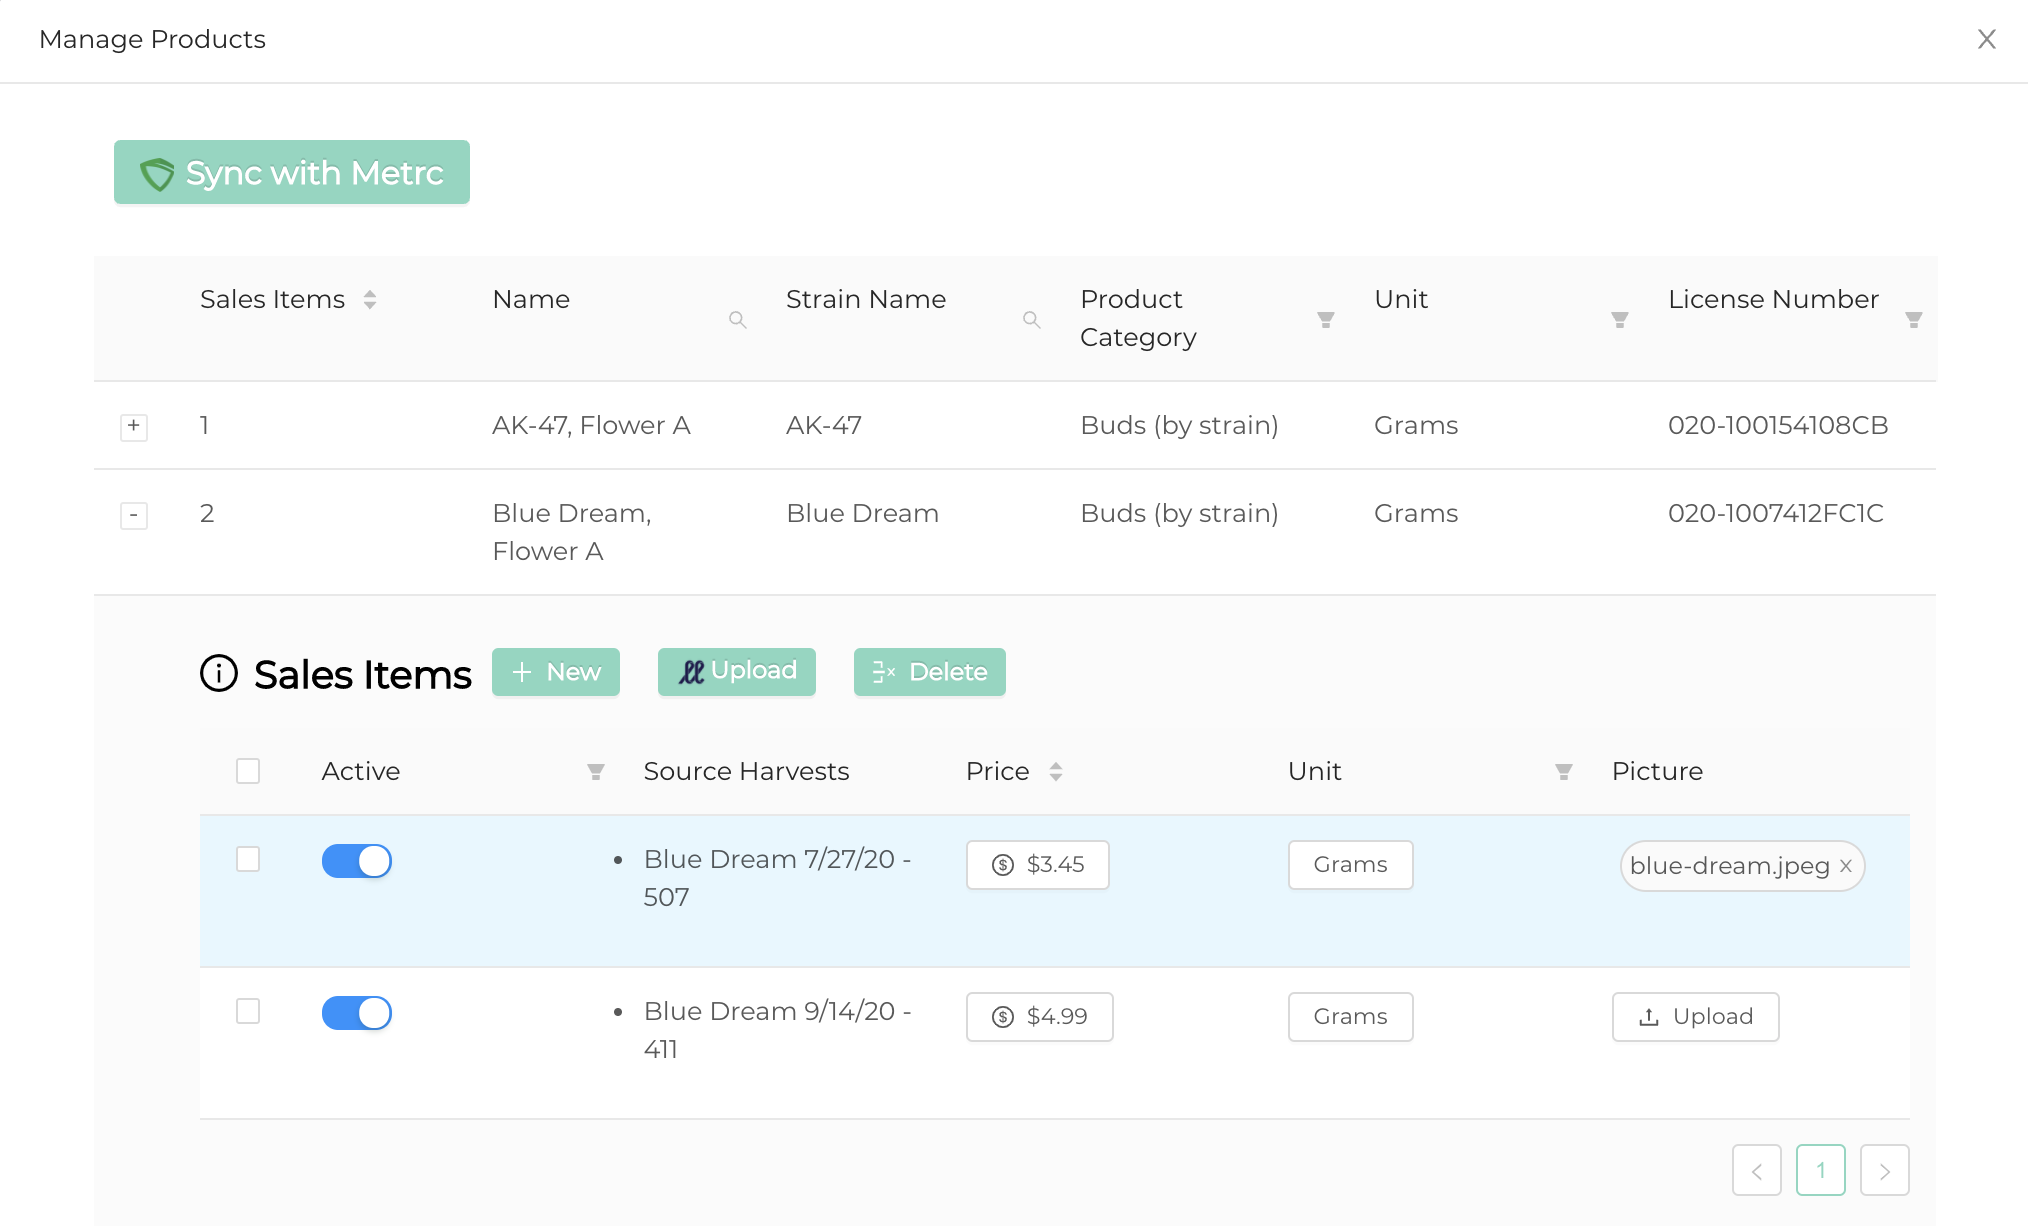Create a New sales item

(555, 672)
